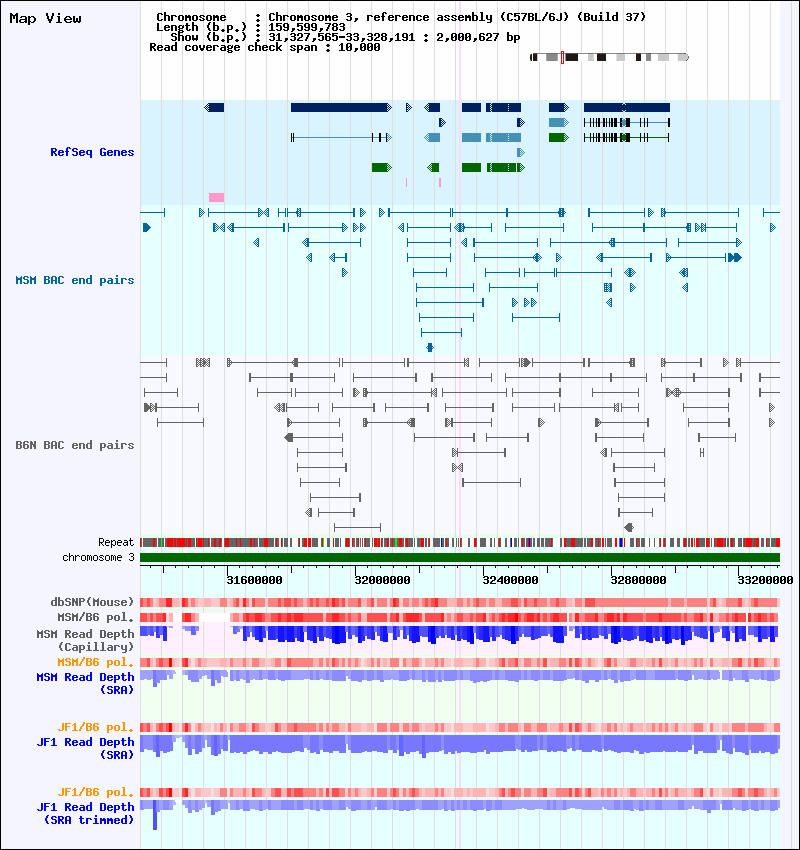800x850 pixels.
Task: Click the MSM Read Depth (Capillary) label
Action: pos(86,640)
